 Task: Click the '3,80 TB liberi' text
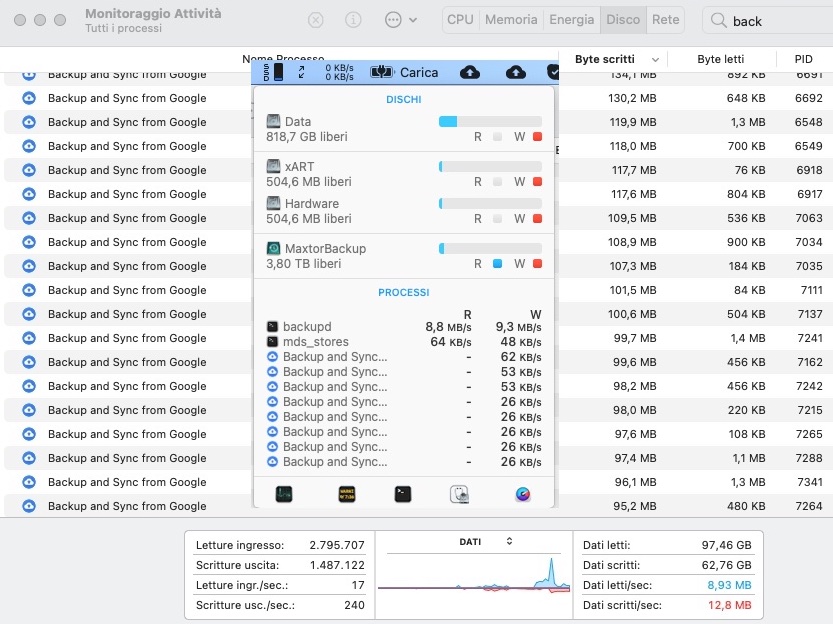tap(303, 263)
